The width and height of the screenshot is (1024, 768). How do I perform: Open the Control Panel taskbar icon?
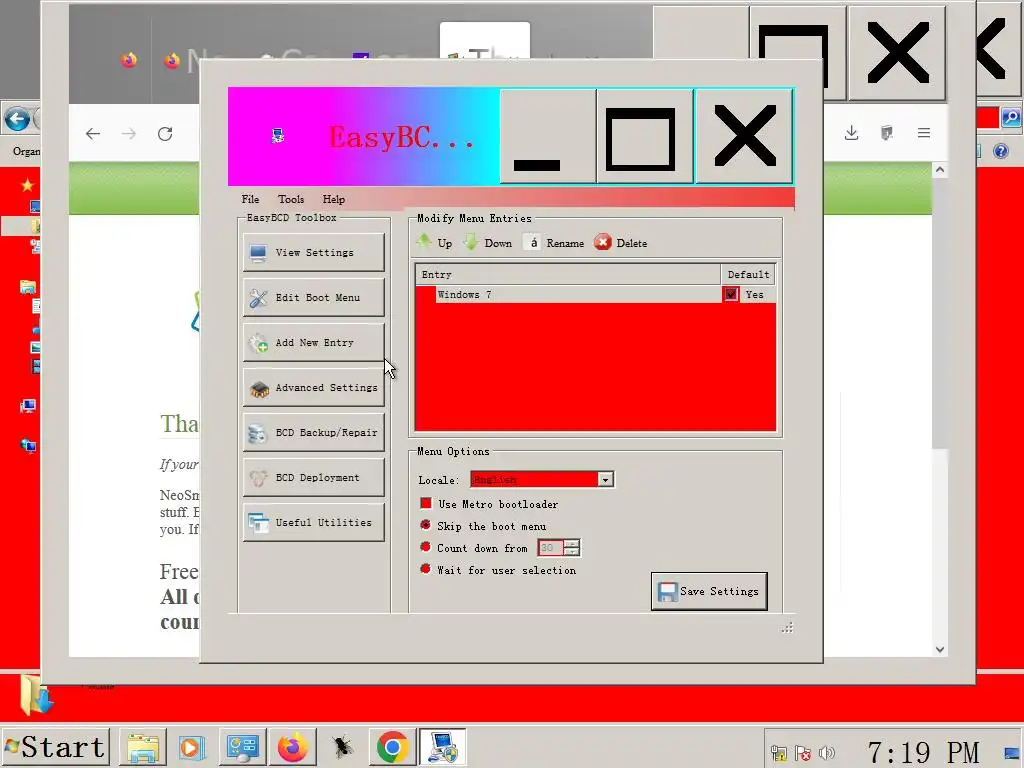[x=242, y=748]
